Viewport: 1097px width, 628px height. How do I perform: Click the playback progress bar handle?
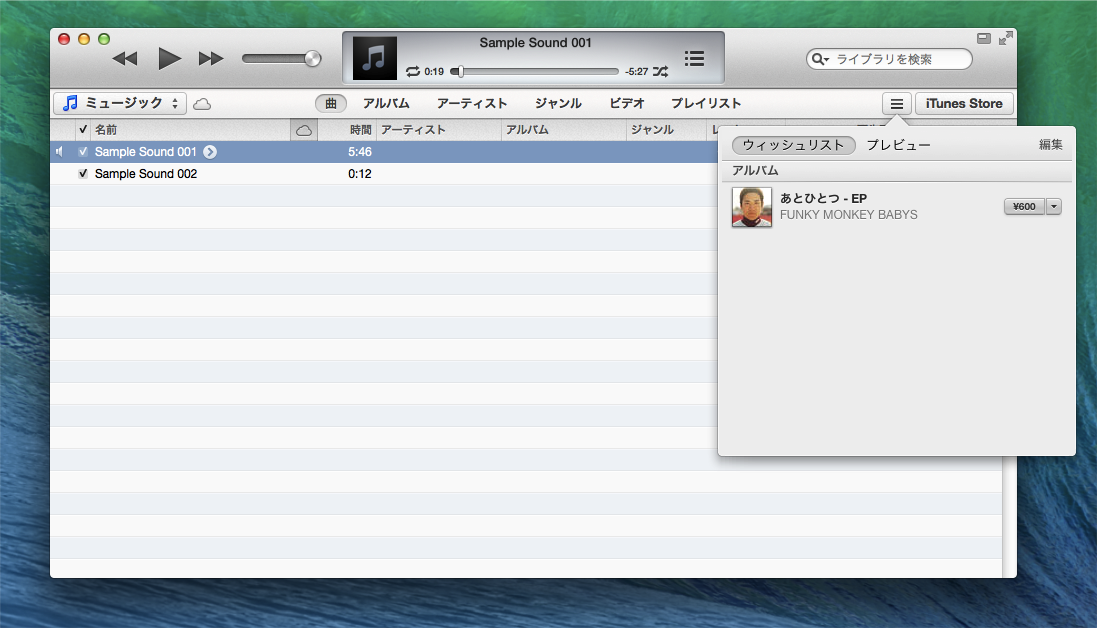[460, 71]
